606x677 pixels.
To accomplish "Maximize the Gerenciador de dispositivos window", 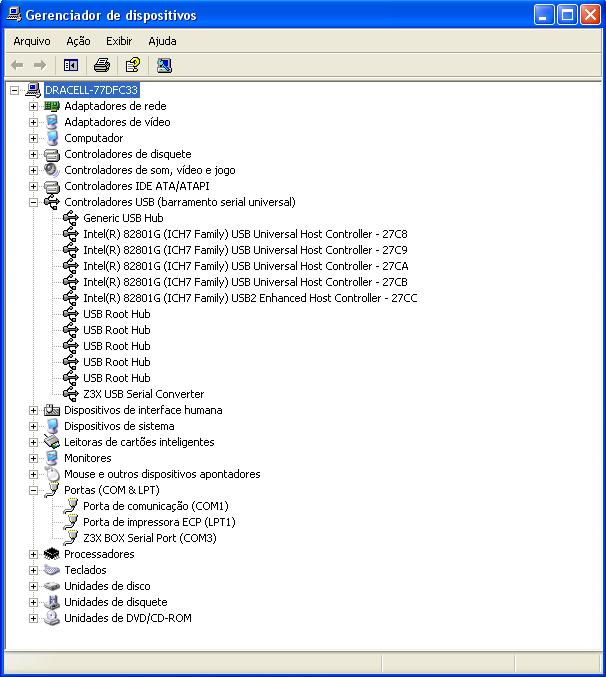I will pos(567,15).
